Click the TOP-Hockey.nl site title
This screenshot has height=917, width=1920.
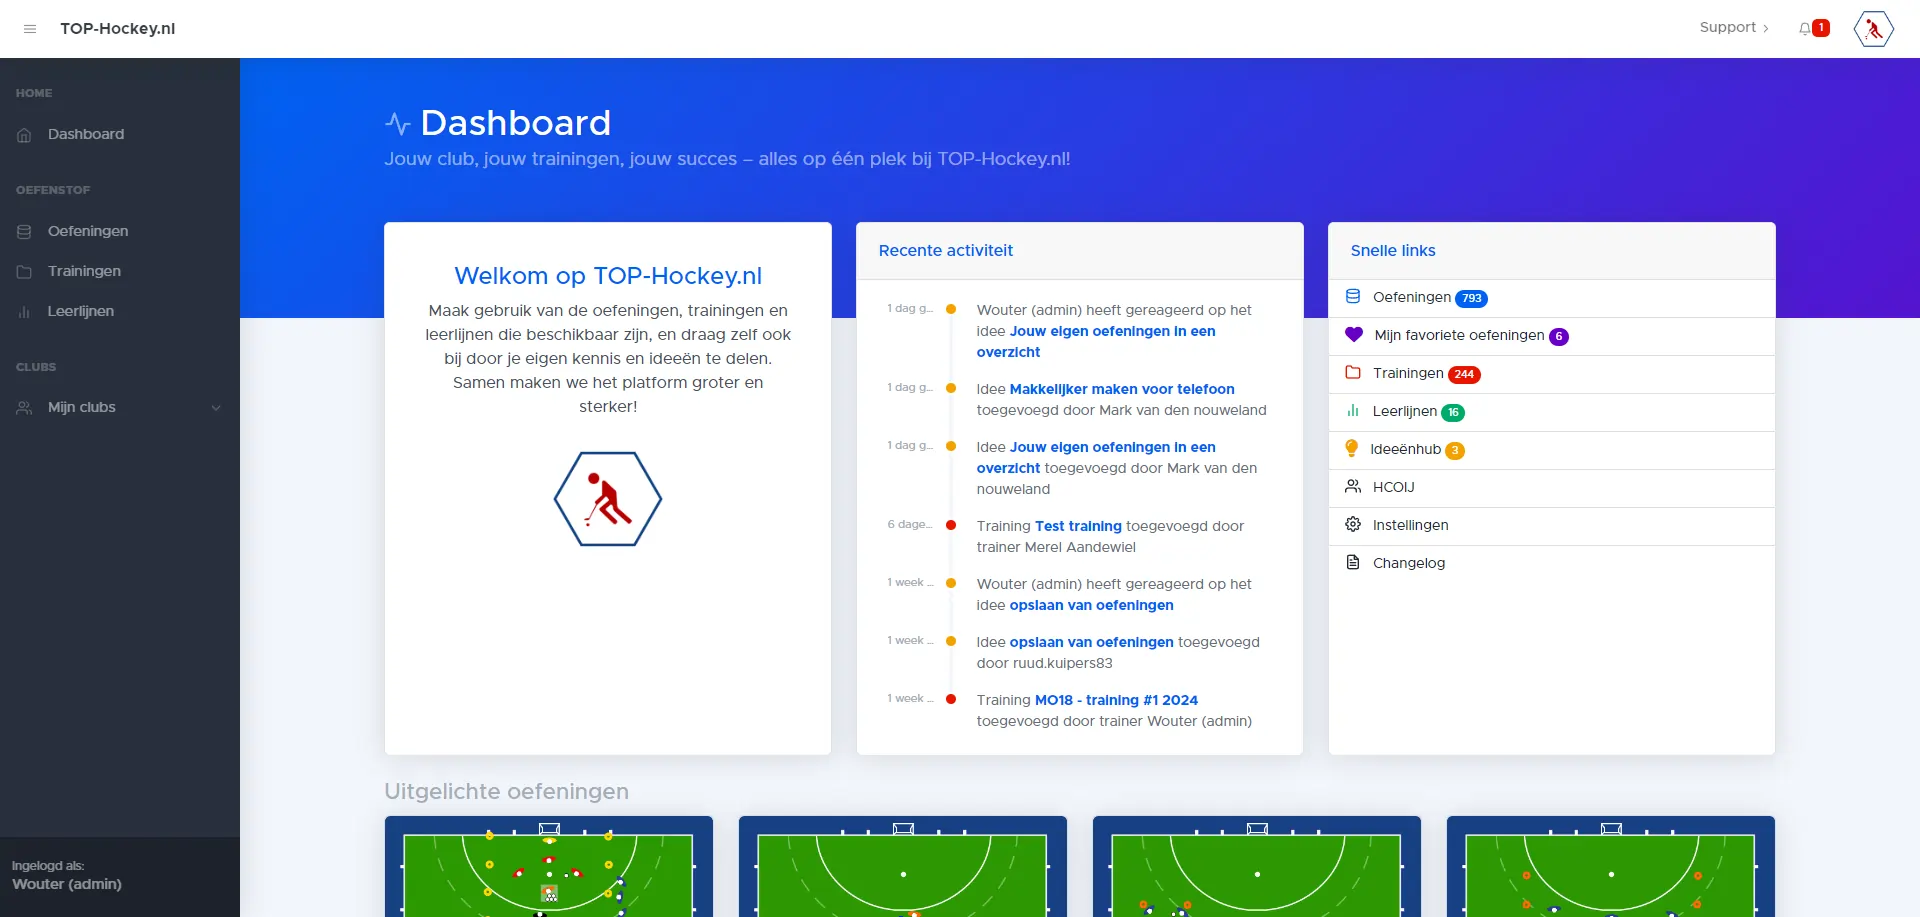[118, 29]
